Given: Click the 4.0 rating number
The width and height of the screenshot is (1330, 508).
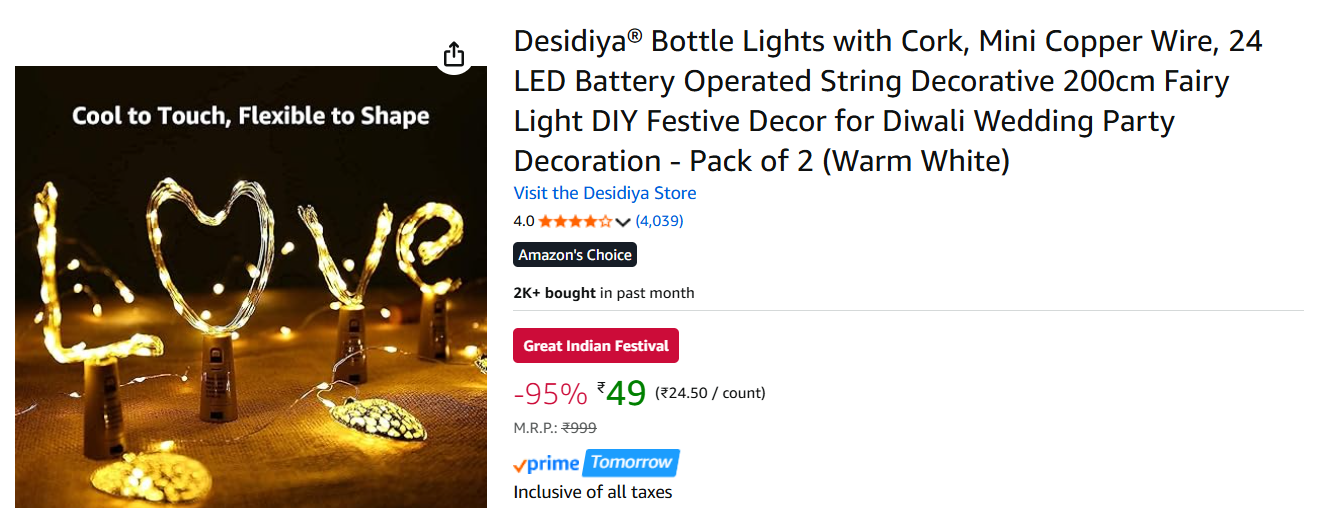Looking at the screenshot, I should (x=524, y=221).
